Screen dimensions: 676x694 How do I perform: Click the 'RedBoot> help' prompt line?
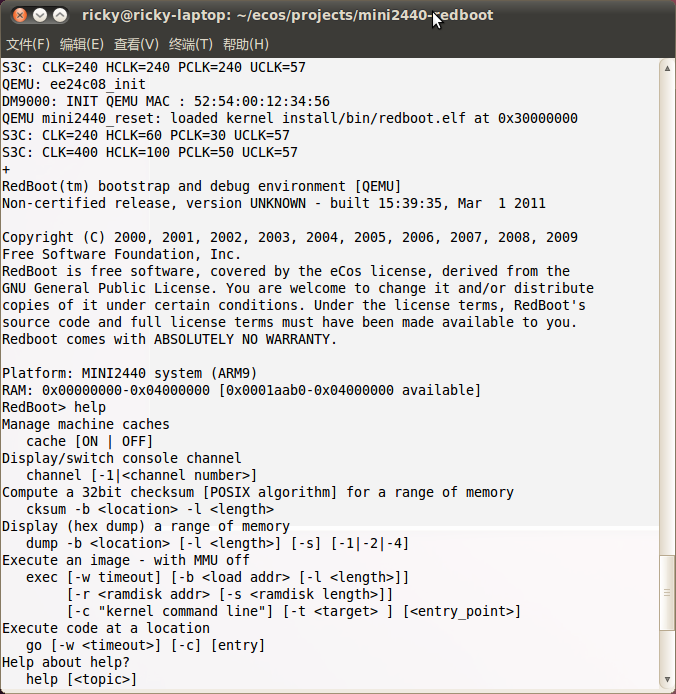pyautogui.click(x=54, y=407)
